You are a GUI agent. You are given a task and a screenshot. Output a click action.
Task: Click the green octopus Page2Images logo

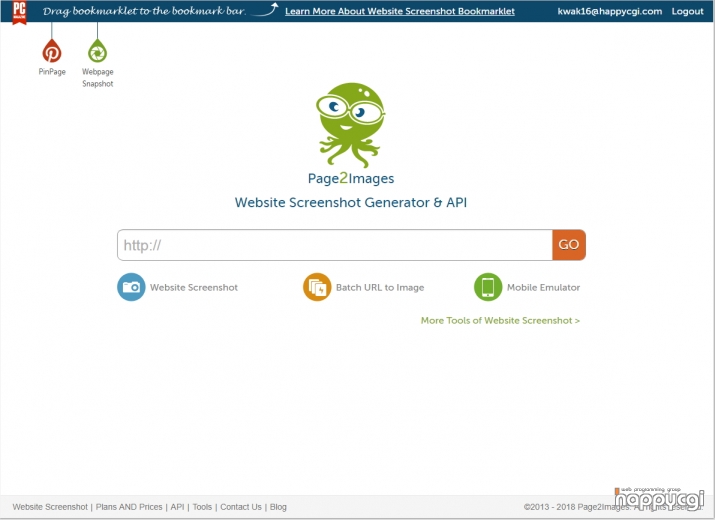pos(351,125)
